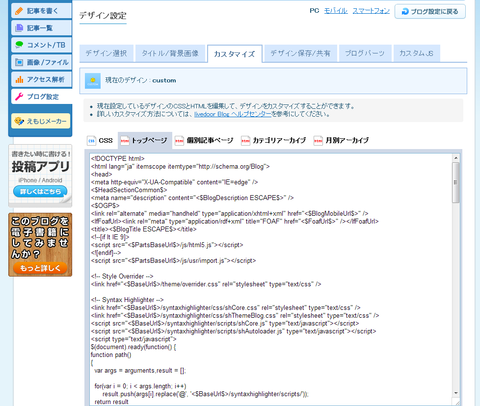
Task: Click the 投稿アプリ banner title
Action: click(x=41, y=166)
